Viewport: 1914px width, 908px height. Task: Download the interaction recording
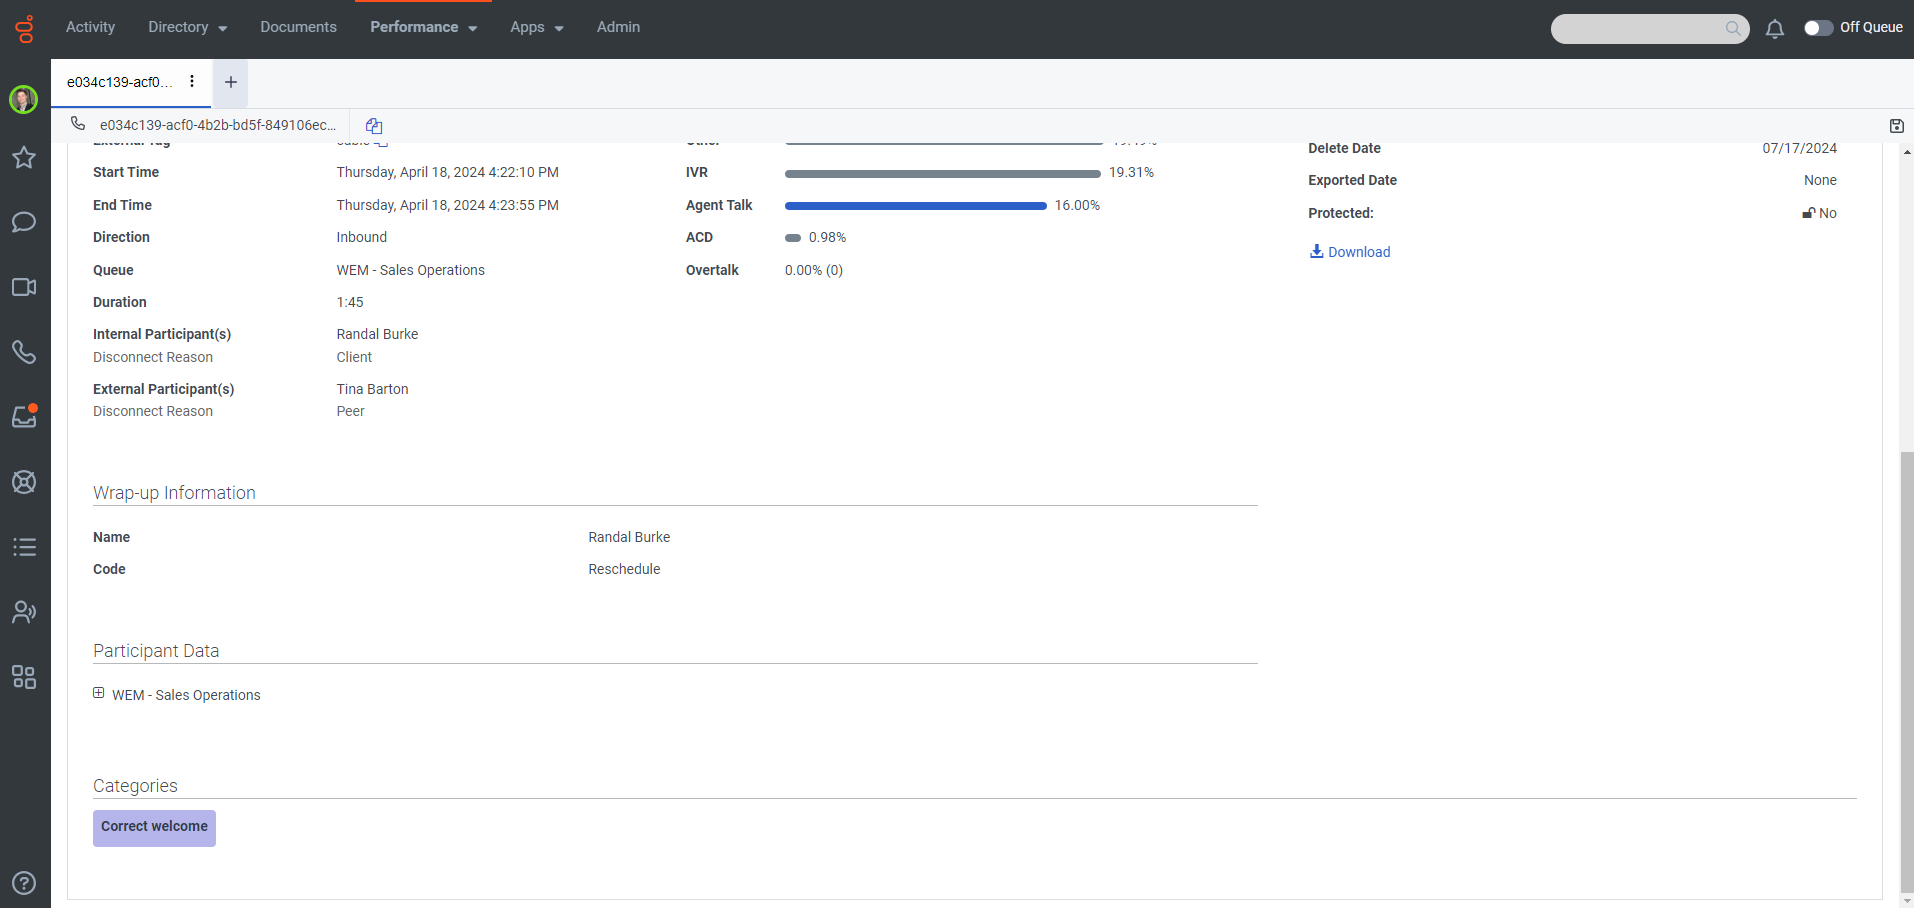1349,251
